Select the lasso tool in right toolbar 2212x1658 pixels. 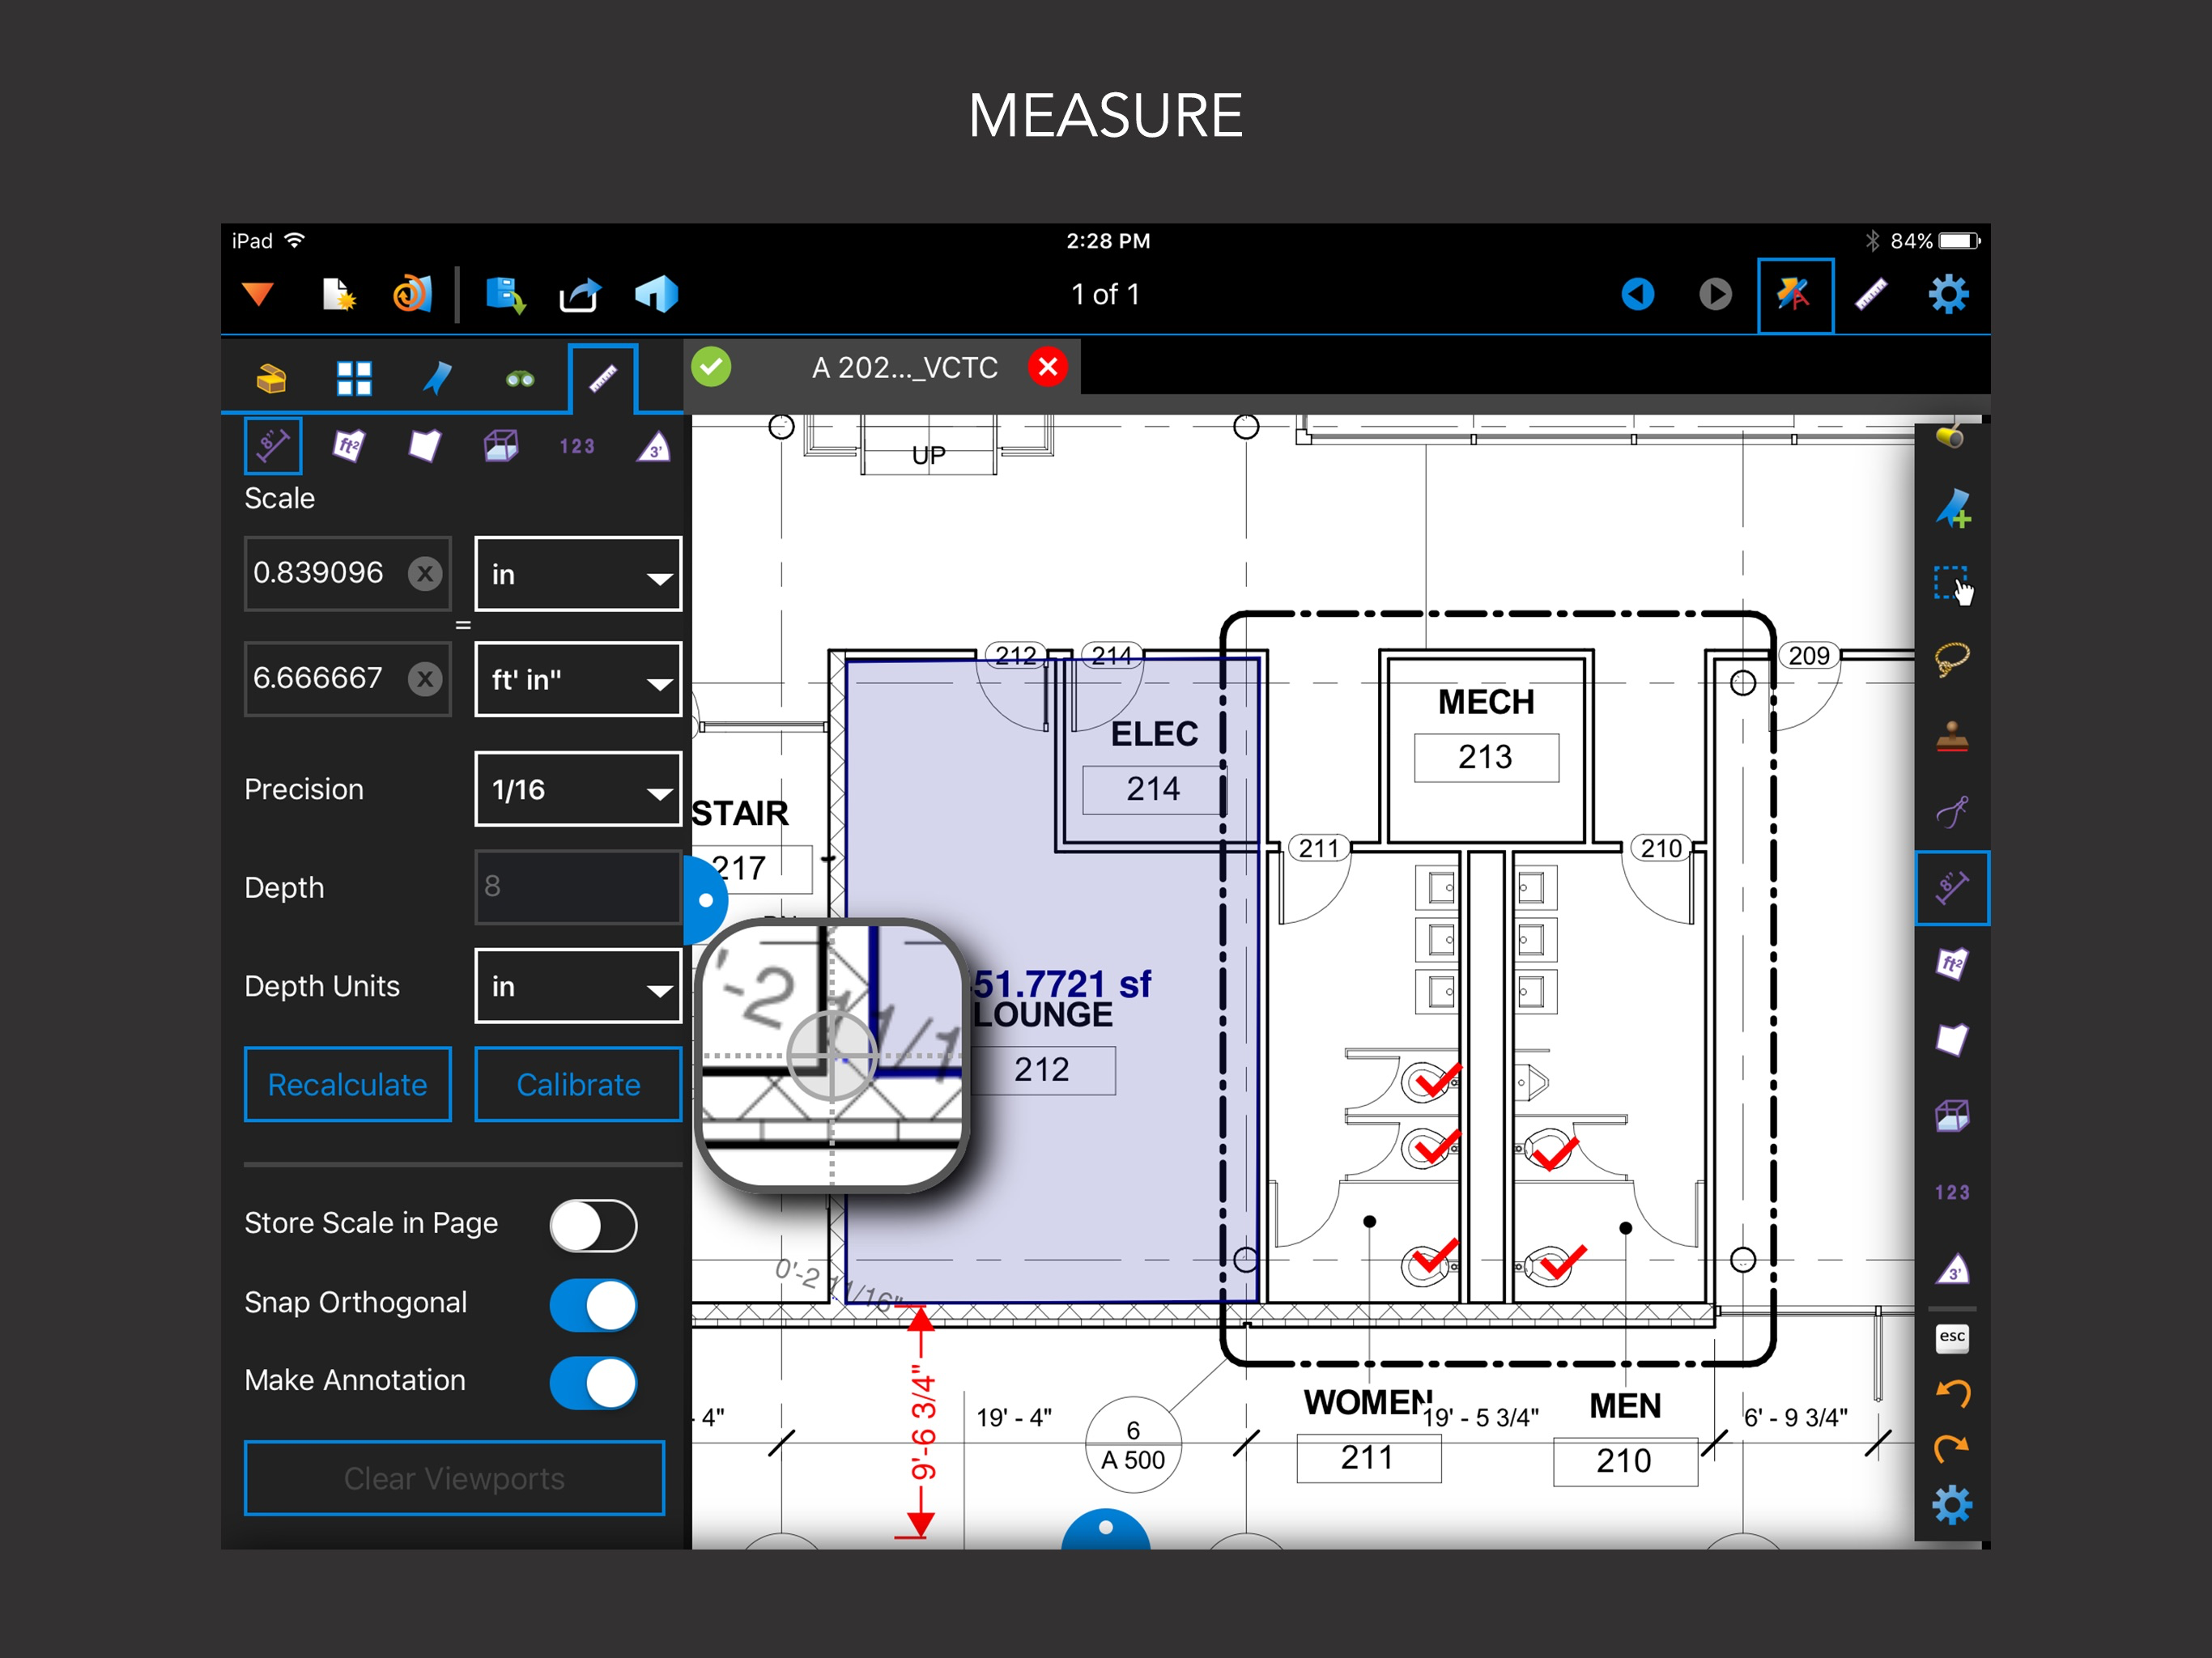click(1951, 659)
